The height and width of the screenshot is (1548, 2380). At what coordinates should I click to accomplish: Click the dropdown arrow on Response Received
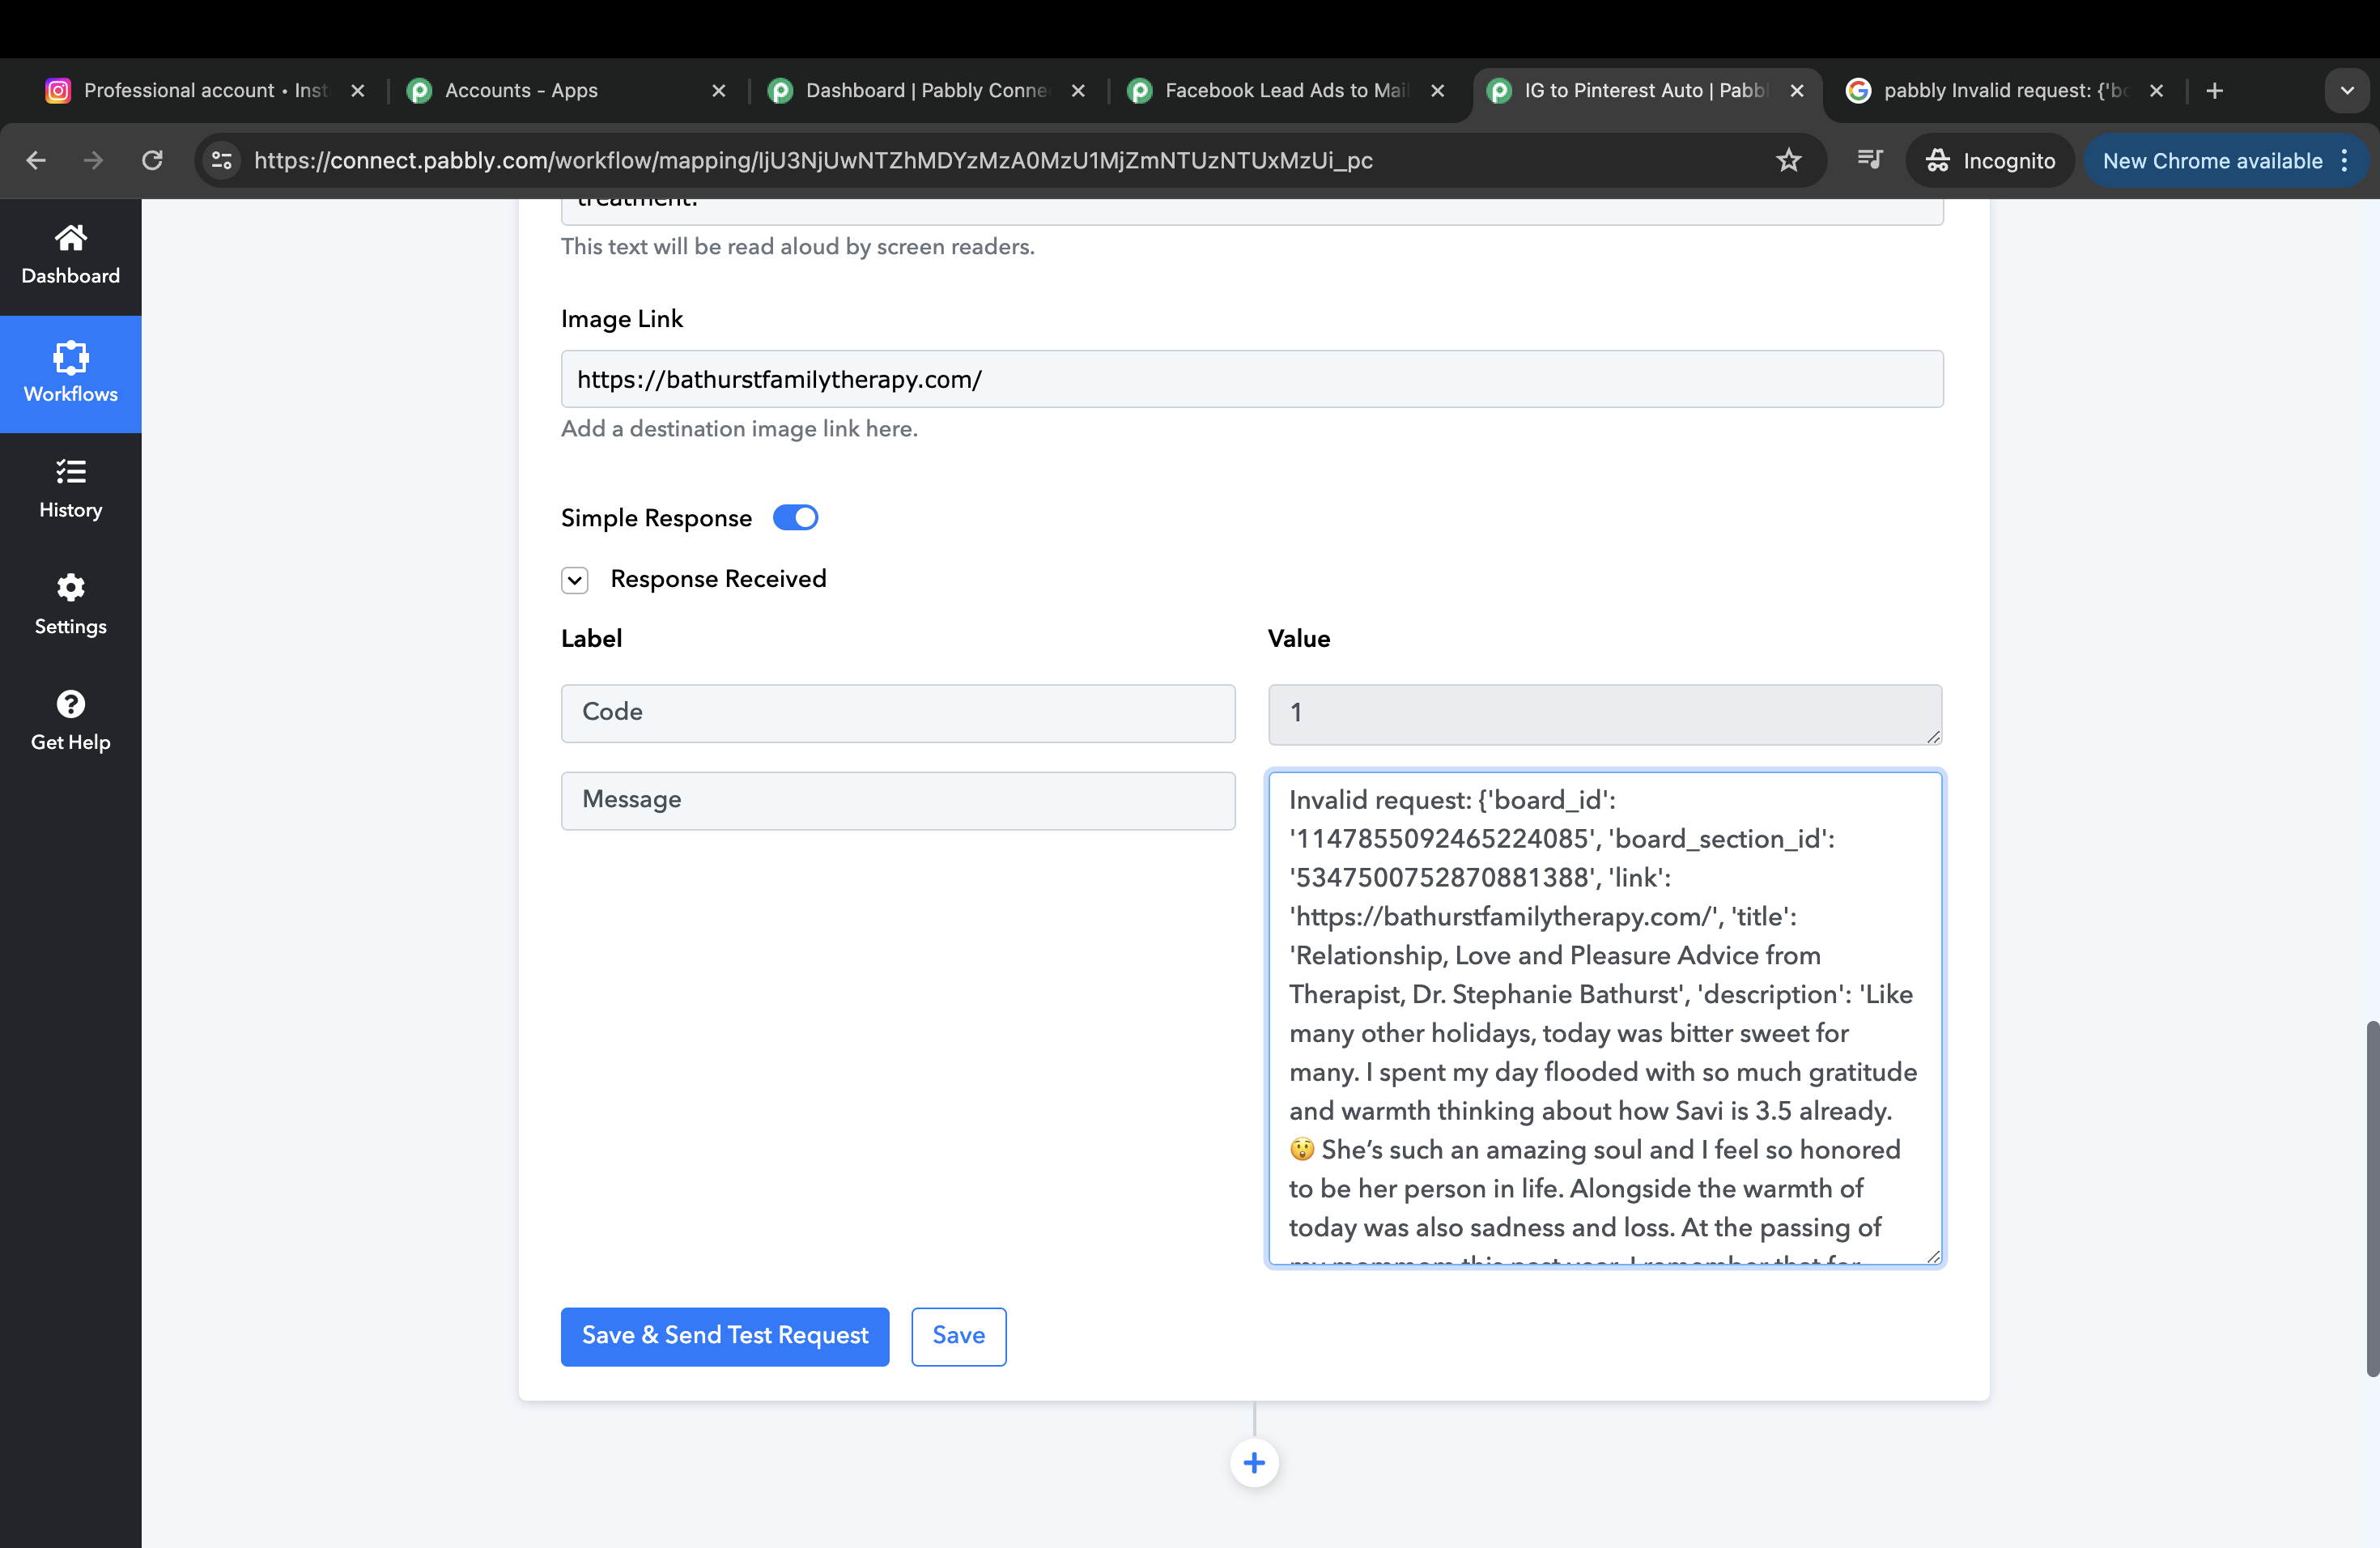pos(574,580)
